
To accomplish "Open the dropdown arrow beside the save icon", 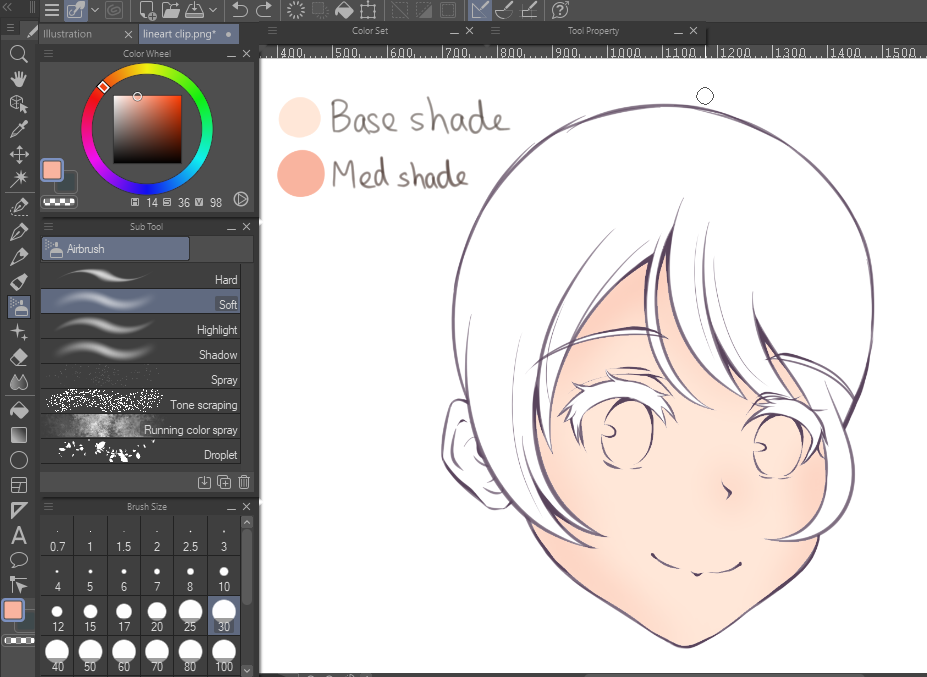I will pyautogui.click(x=214, y=11).
